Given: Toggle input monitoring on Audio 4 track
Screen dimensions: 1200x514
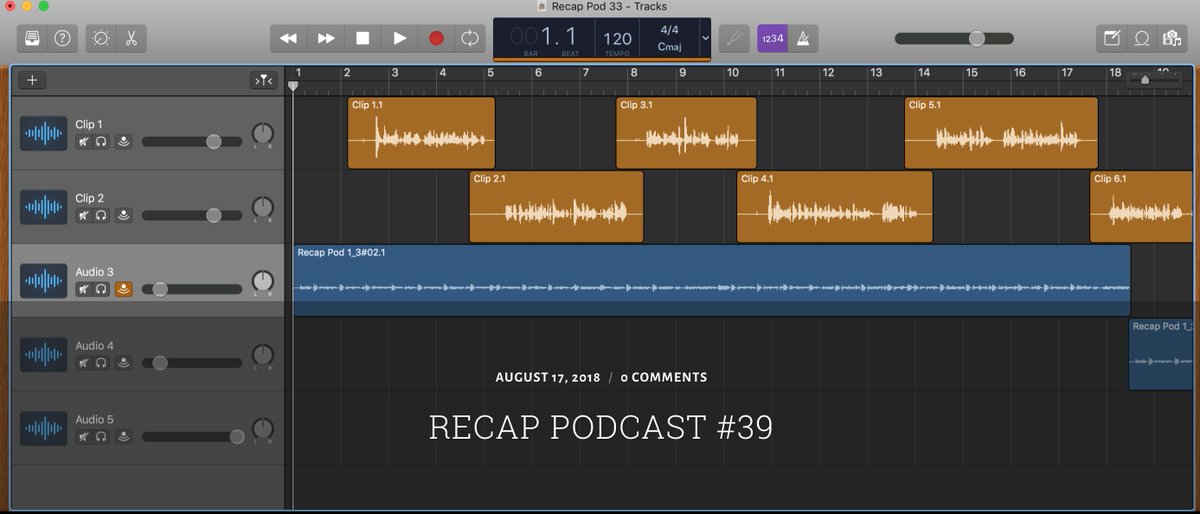Looking at the screenshot, I should [x=124, y=363].
